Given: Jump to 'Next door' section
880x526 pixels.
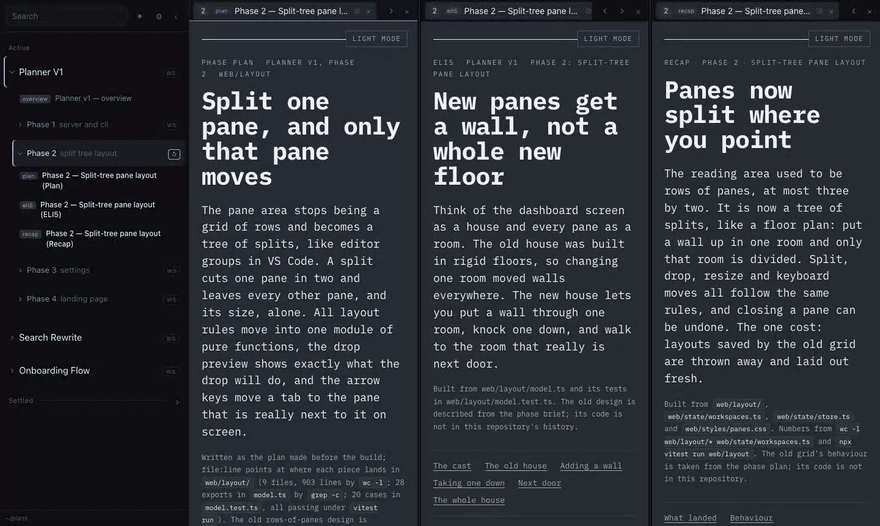Looking at the screenshot, I should pyautogui.click(x=539, y=483).
